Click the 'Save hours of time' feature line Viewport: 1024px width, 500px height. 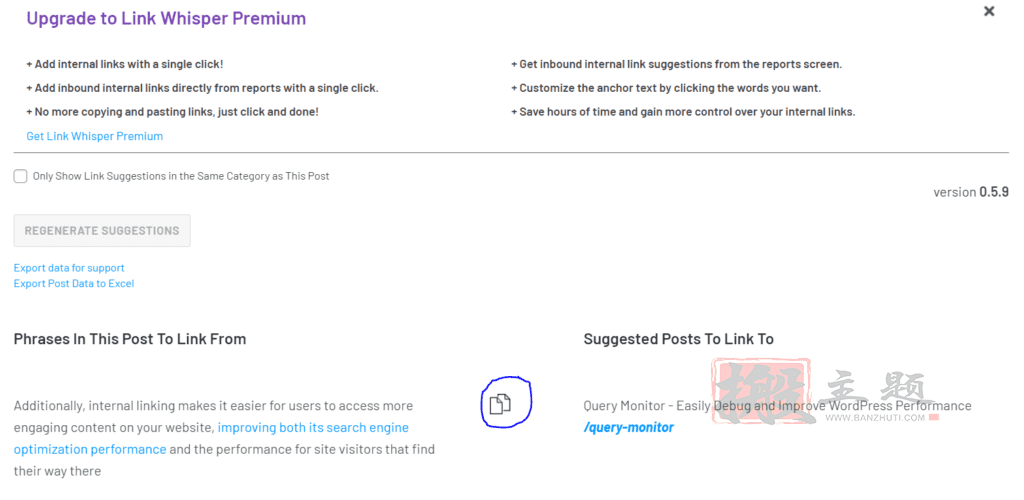tap(683, 112)
